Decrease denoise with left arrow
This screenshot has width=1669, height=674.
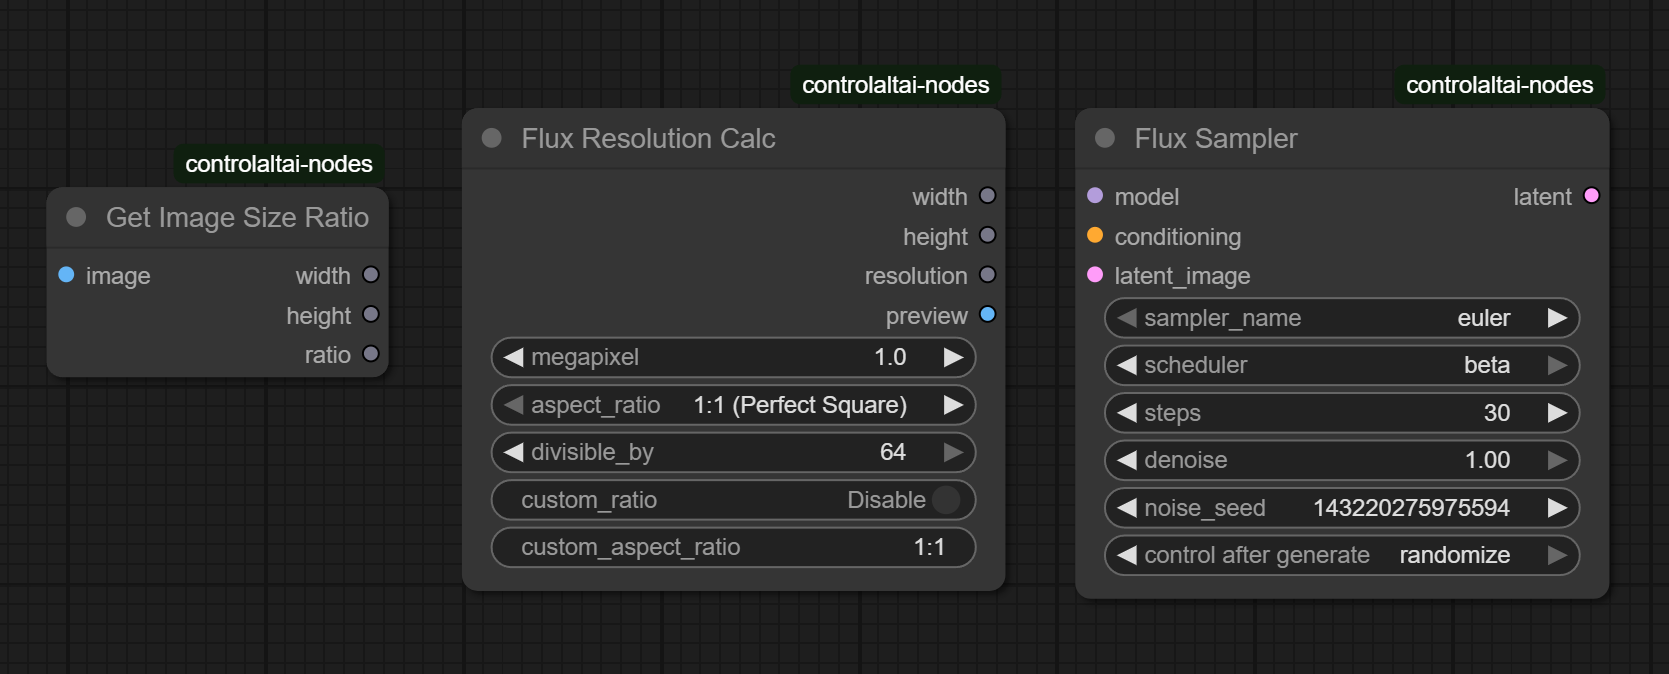pyautogui.click(x=1127, y=460)
